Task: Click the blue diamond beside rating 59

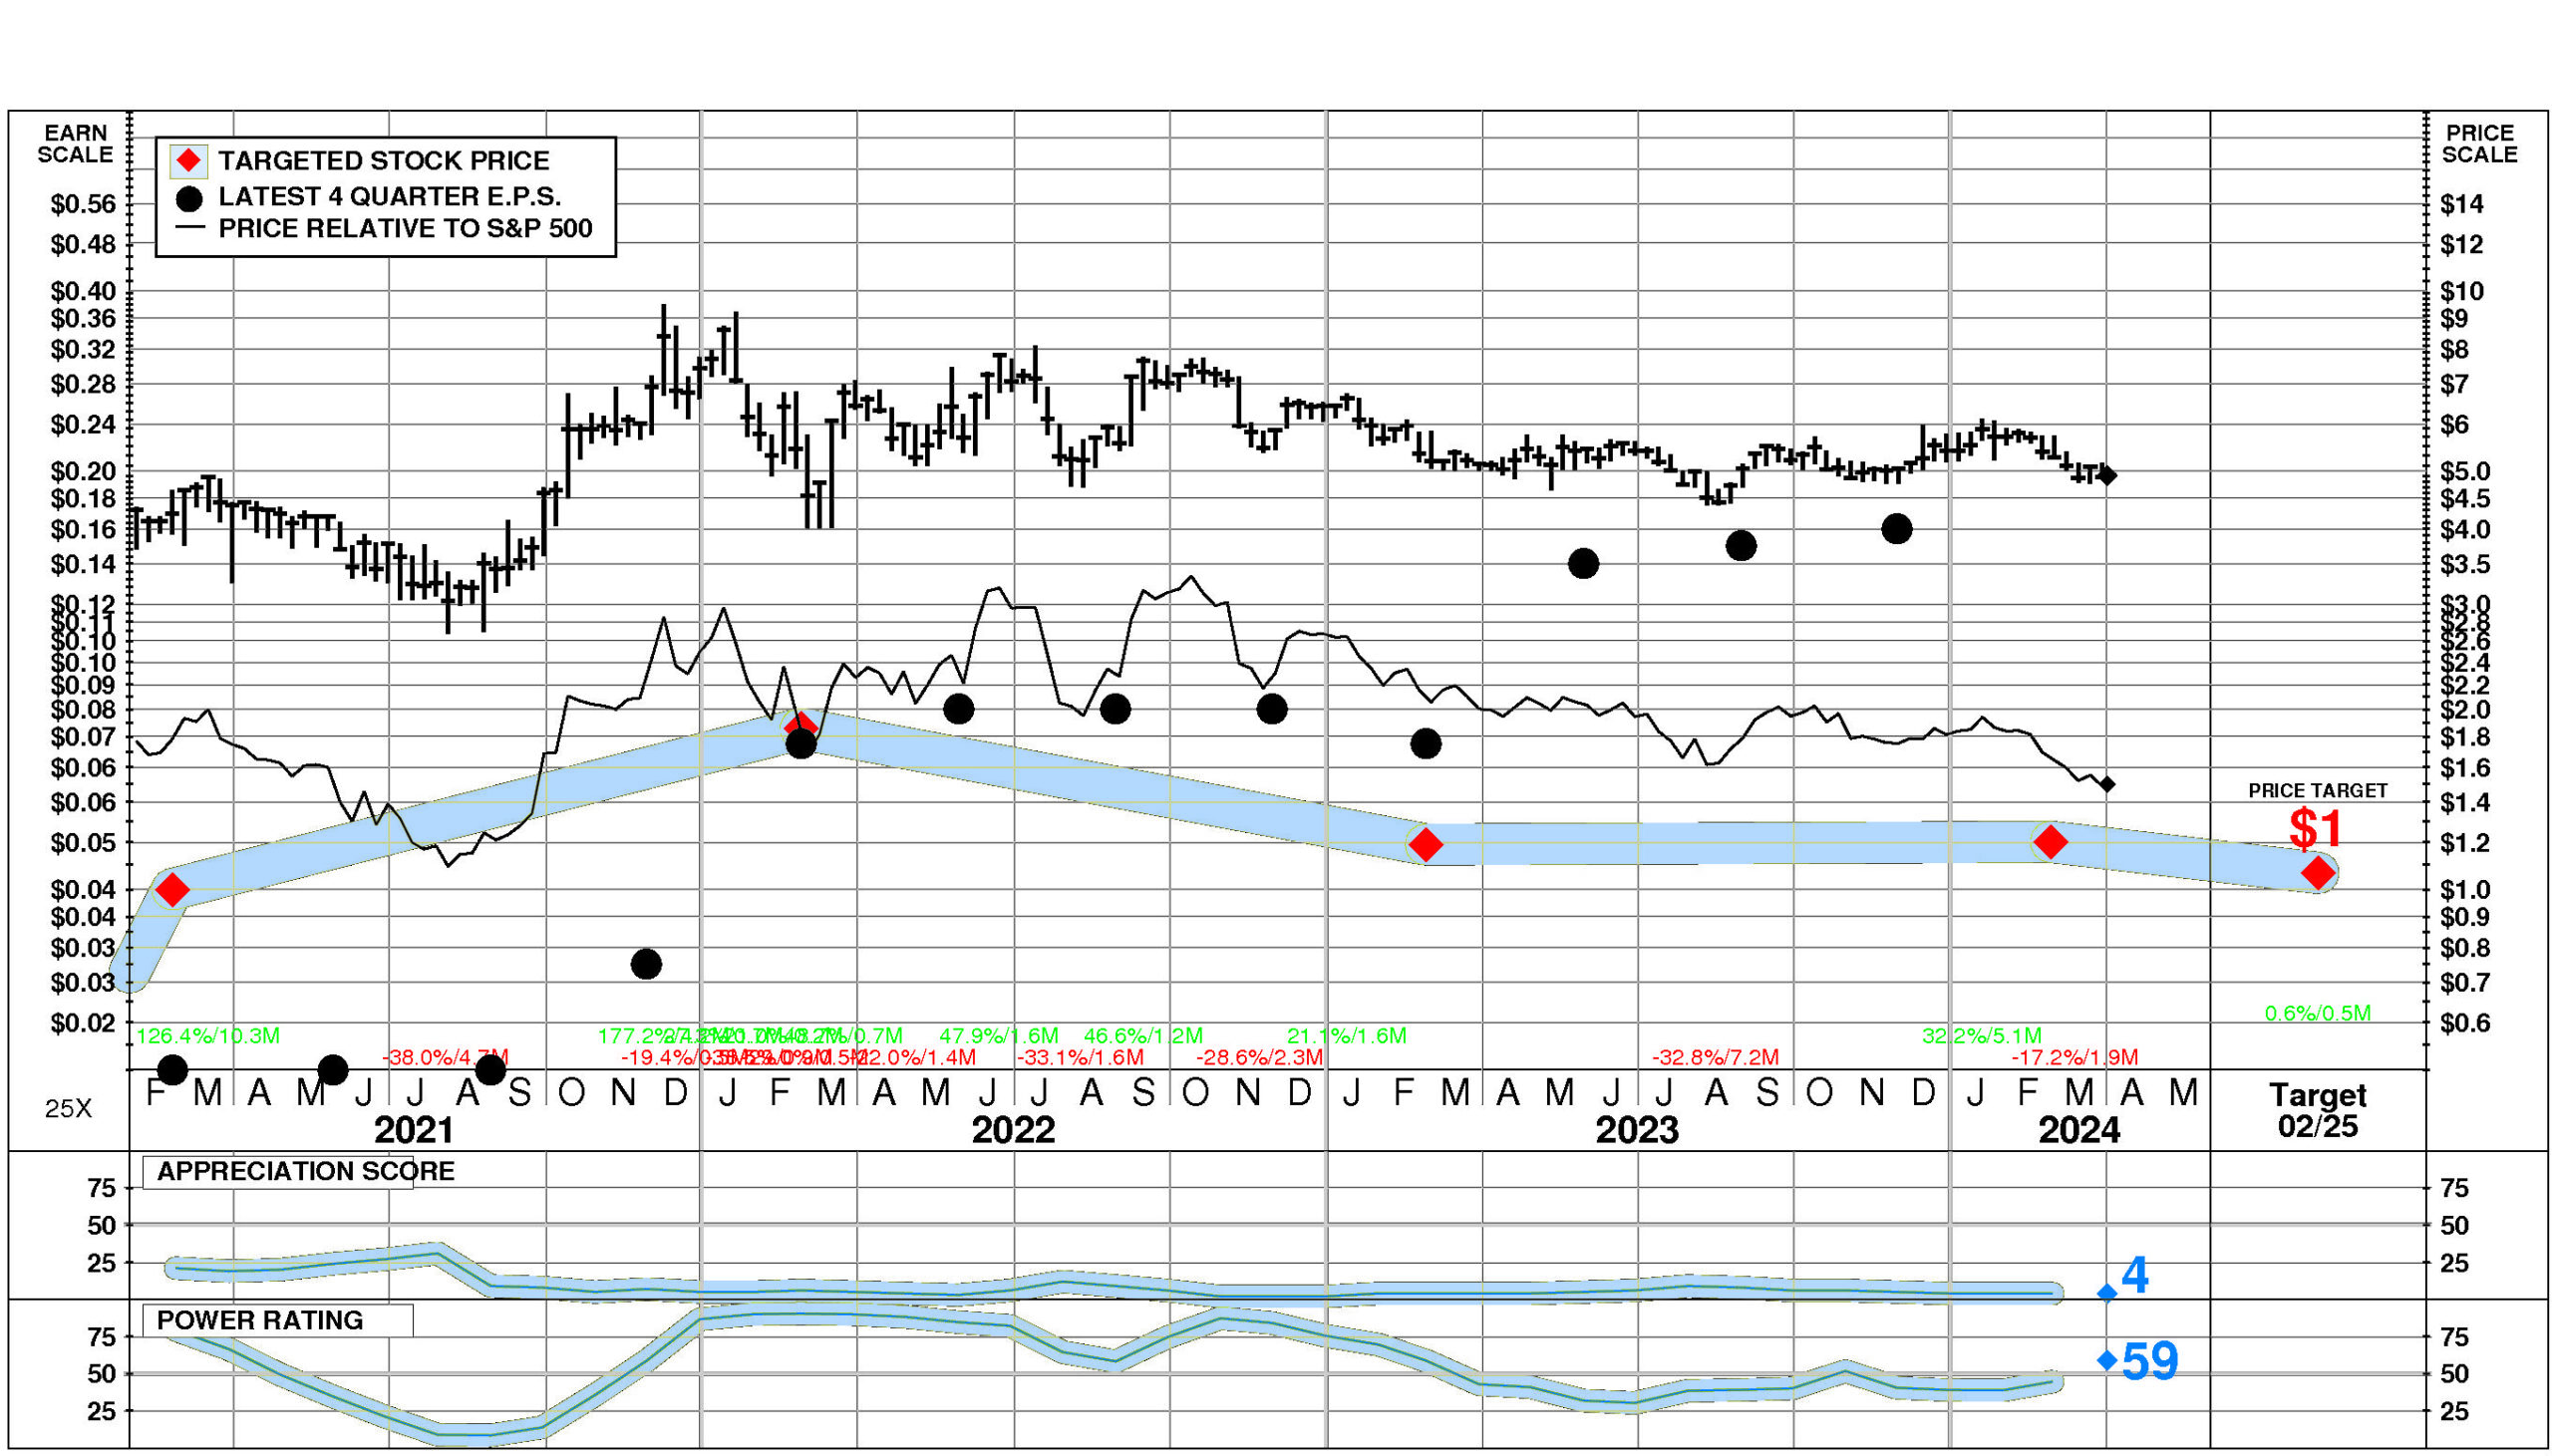Action: pyautogui.click(x=2106, y=1360)
